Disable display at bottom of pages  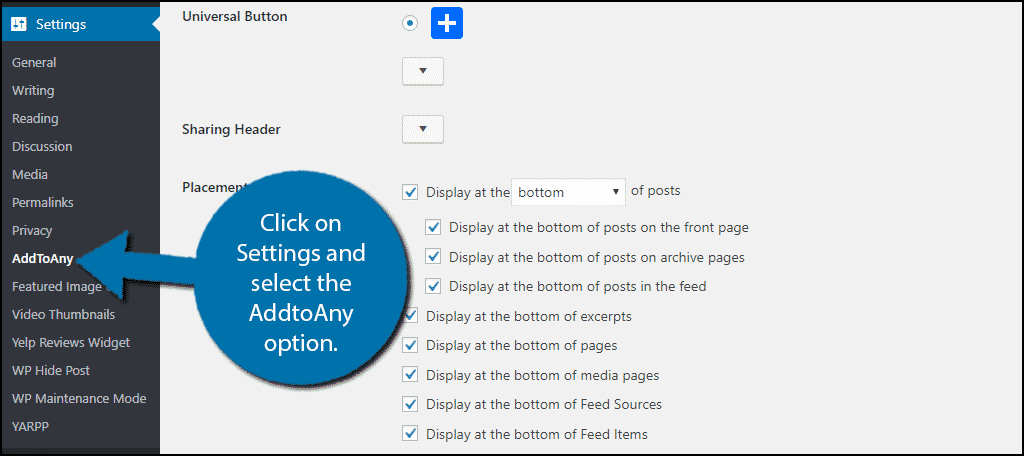(410, 346)
